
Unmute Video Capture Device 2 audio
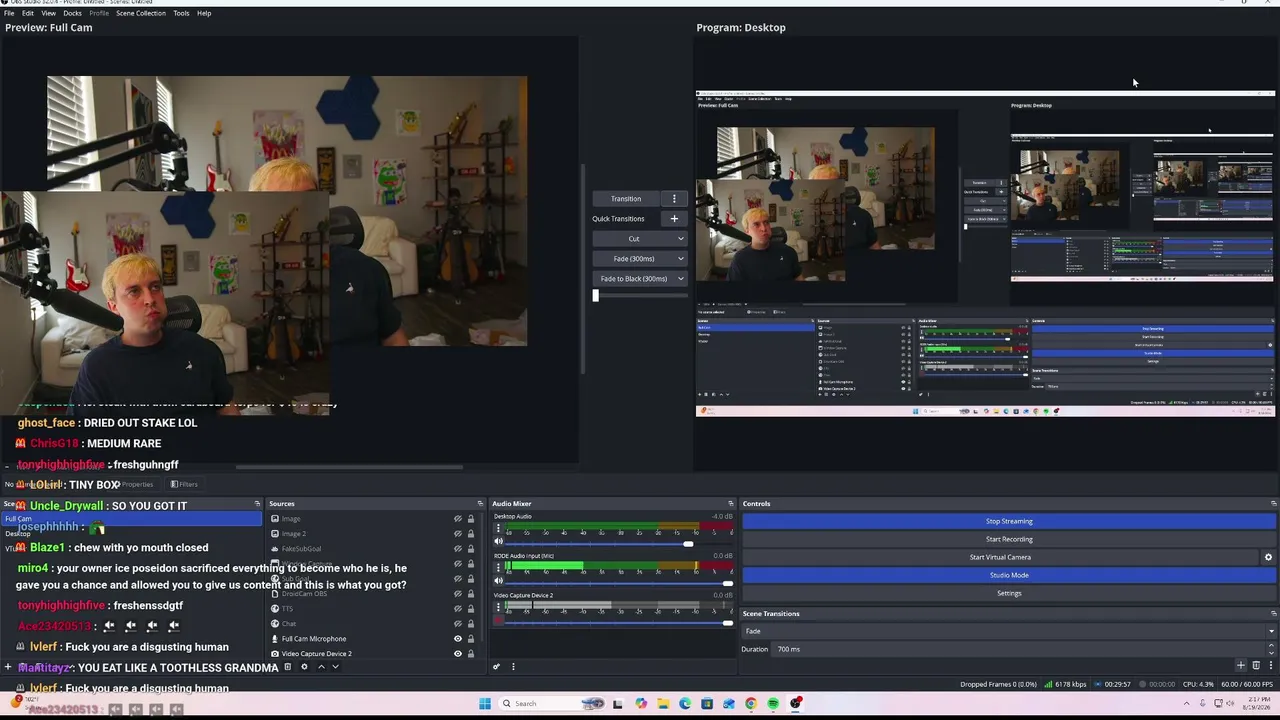499,621
